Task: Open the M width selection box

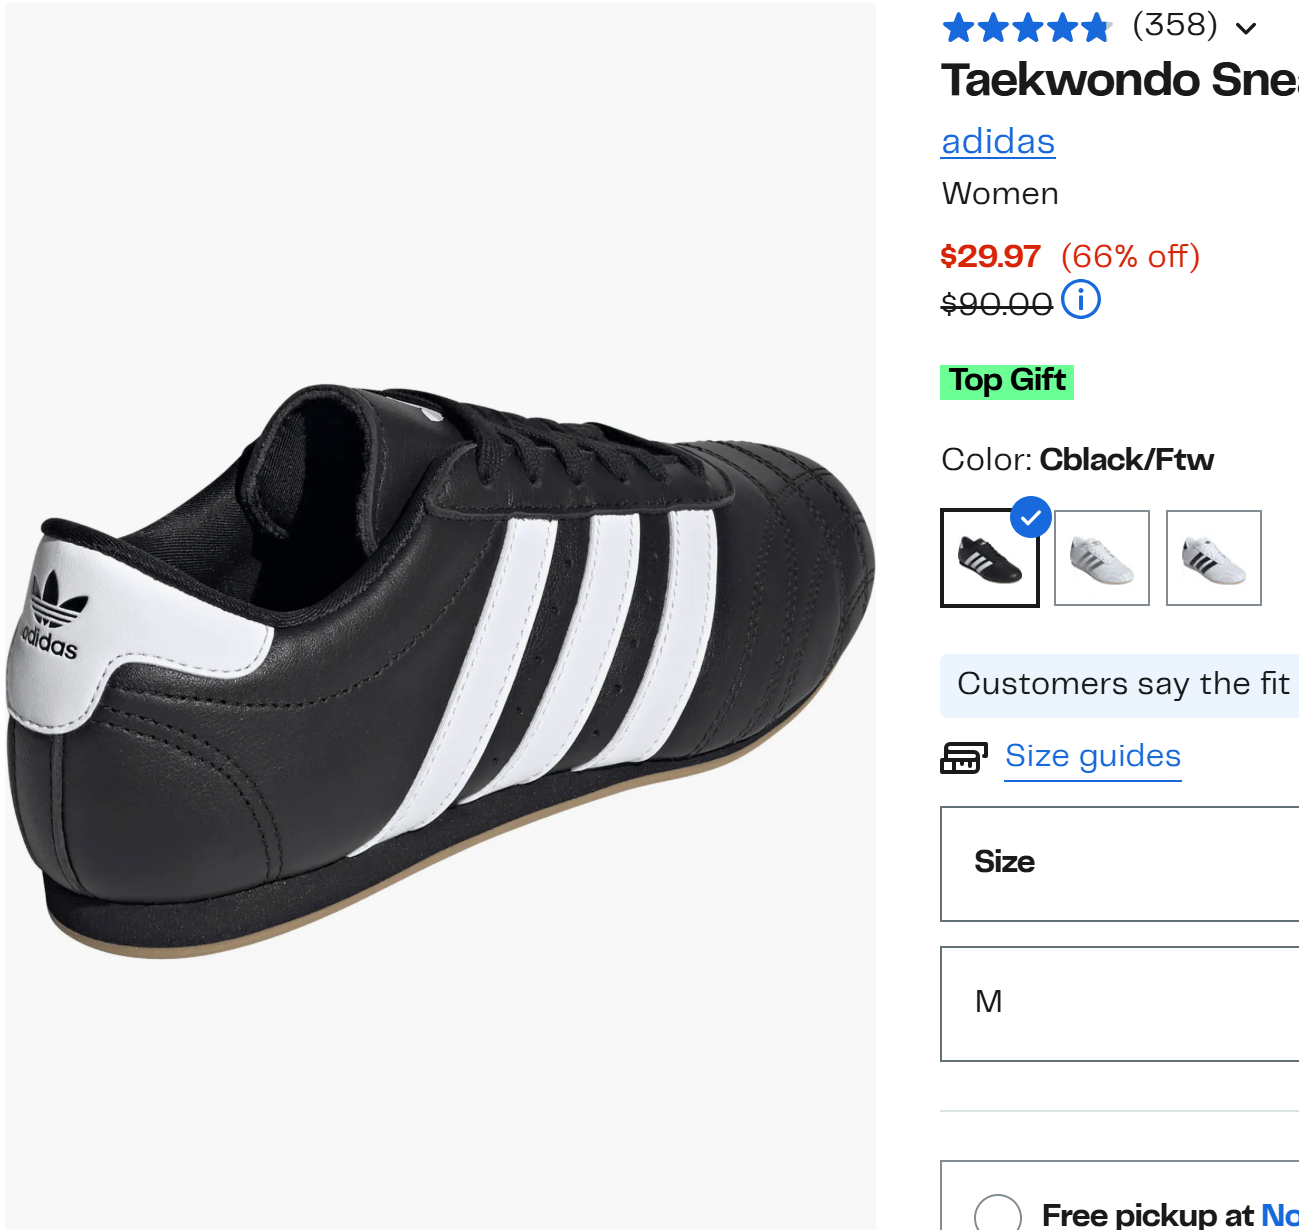Action: (1120, 1004)
